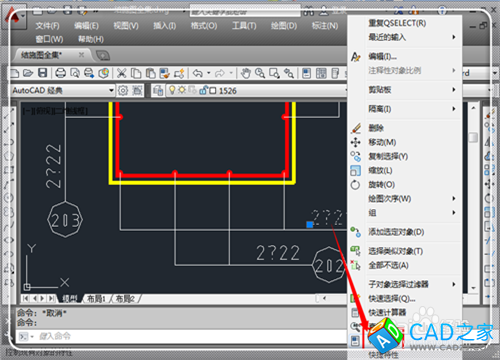Toggle the layer freeze sun icon
This screenshot has width=500, height=360.
pos(182,90)
